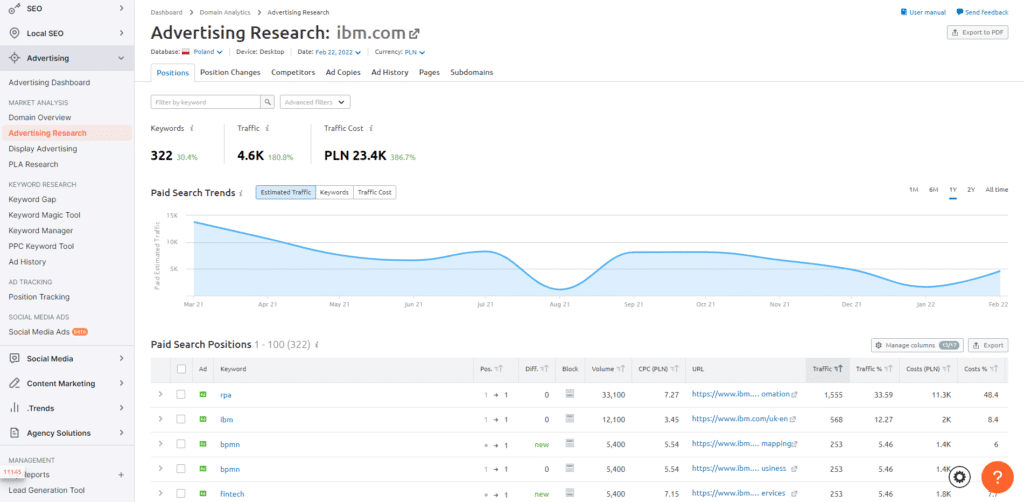Select the Traffic Cost chart toggle
Viewport: 1024px width, 502px height.
tap(375, 193)
